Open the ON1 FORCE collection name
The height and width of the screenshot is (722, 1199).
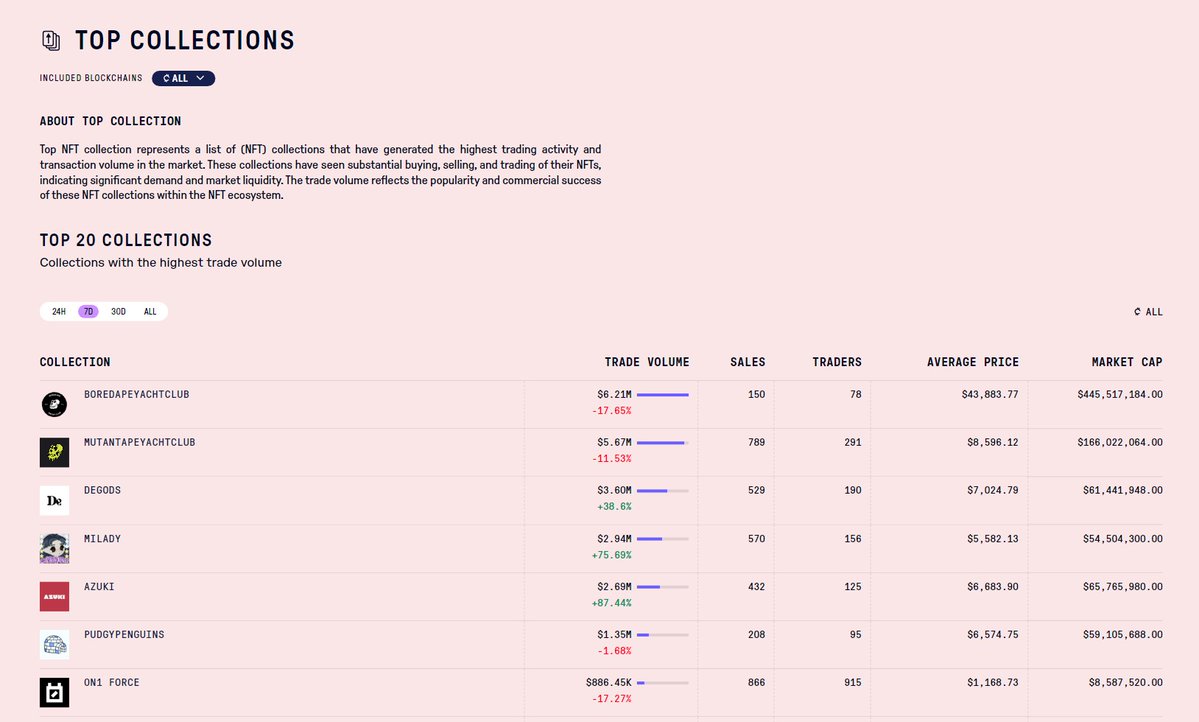pos(112,682)
